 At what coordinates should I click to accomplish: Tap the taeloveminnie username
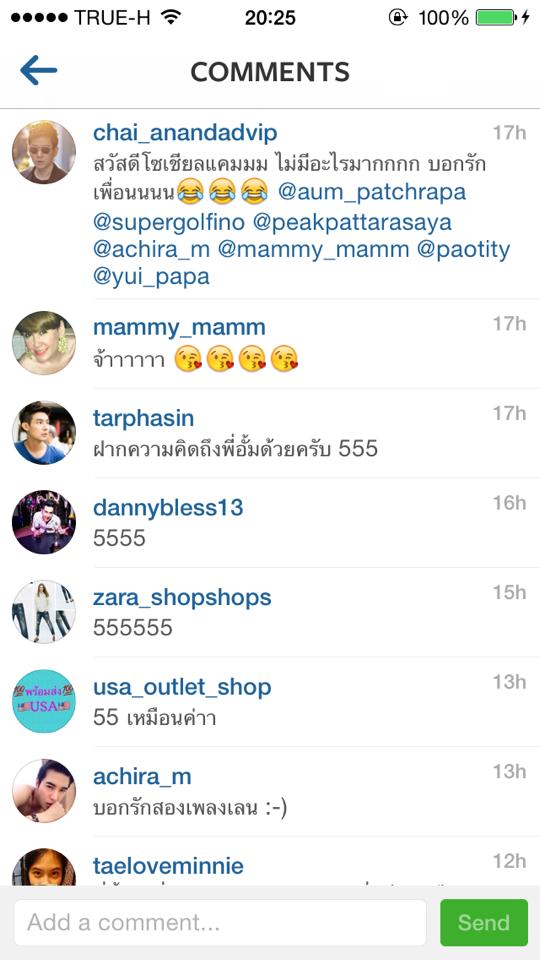click(x=168, y=866)
